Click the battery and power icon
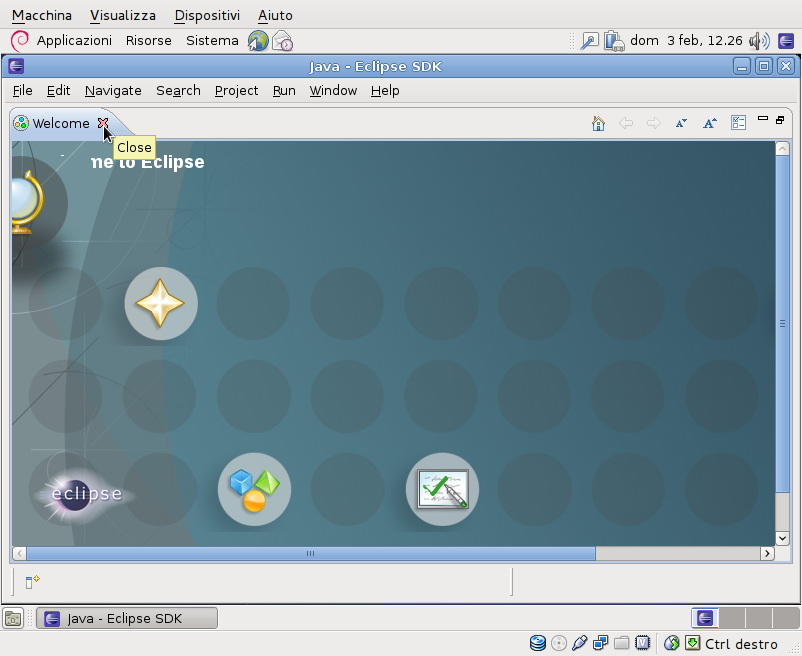This screenshot has width=802, height=656. (x=614, y=41)
